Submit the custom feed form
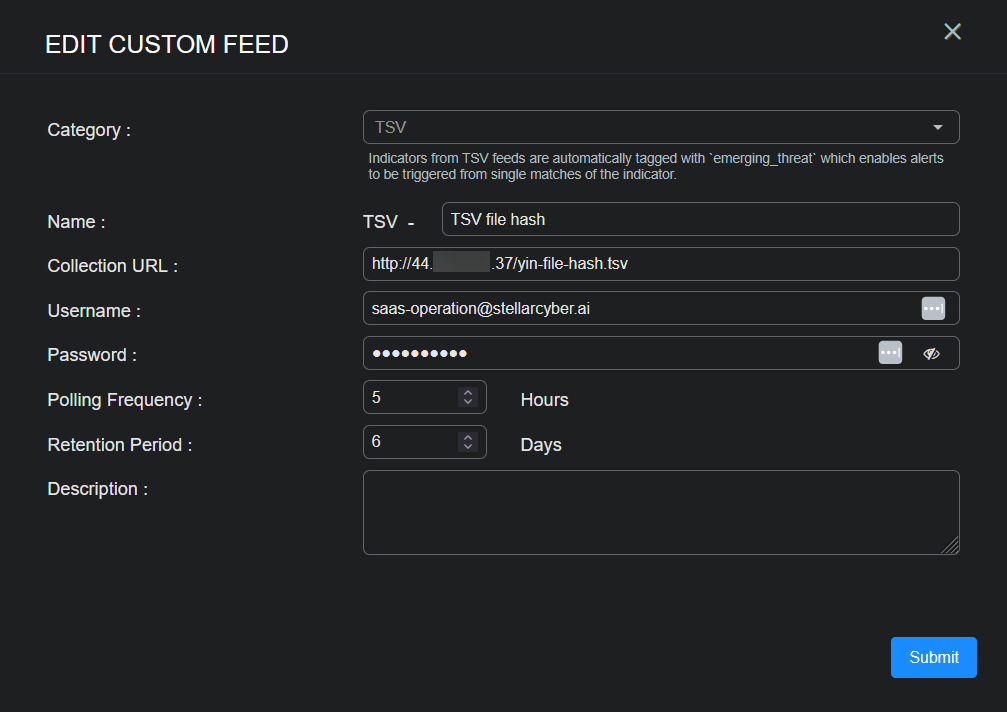Screen dimensions: 1007x712 click(x=933, y=657)
